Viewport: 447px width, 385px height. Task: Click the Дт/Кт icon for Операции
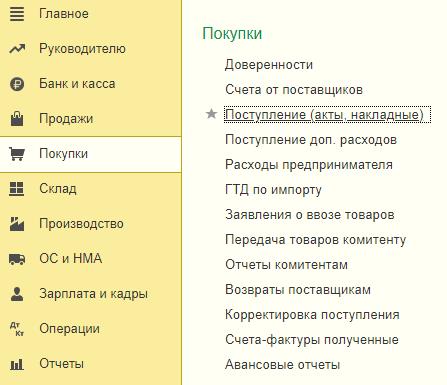pyautogui.click(x=17, y=329)
